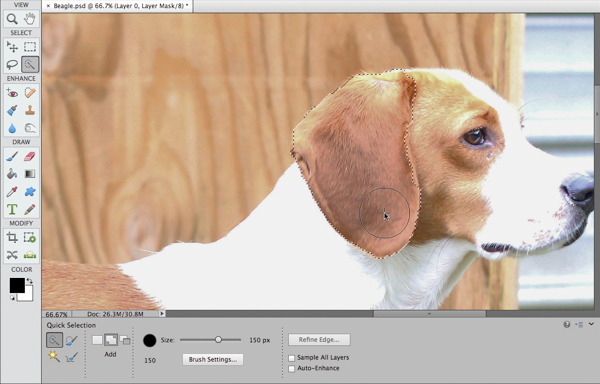This screenshot has width=600, height=384.
Task: Set selection mode to Add
Action: point(111,340)
